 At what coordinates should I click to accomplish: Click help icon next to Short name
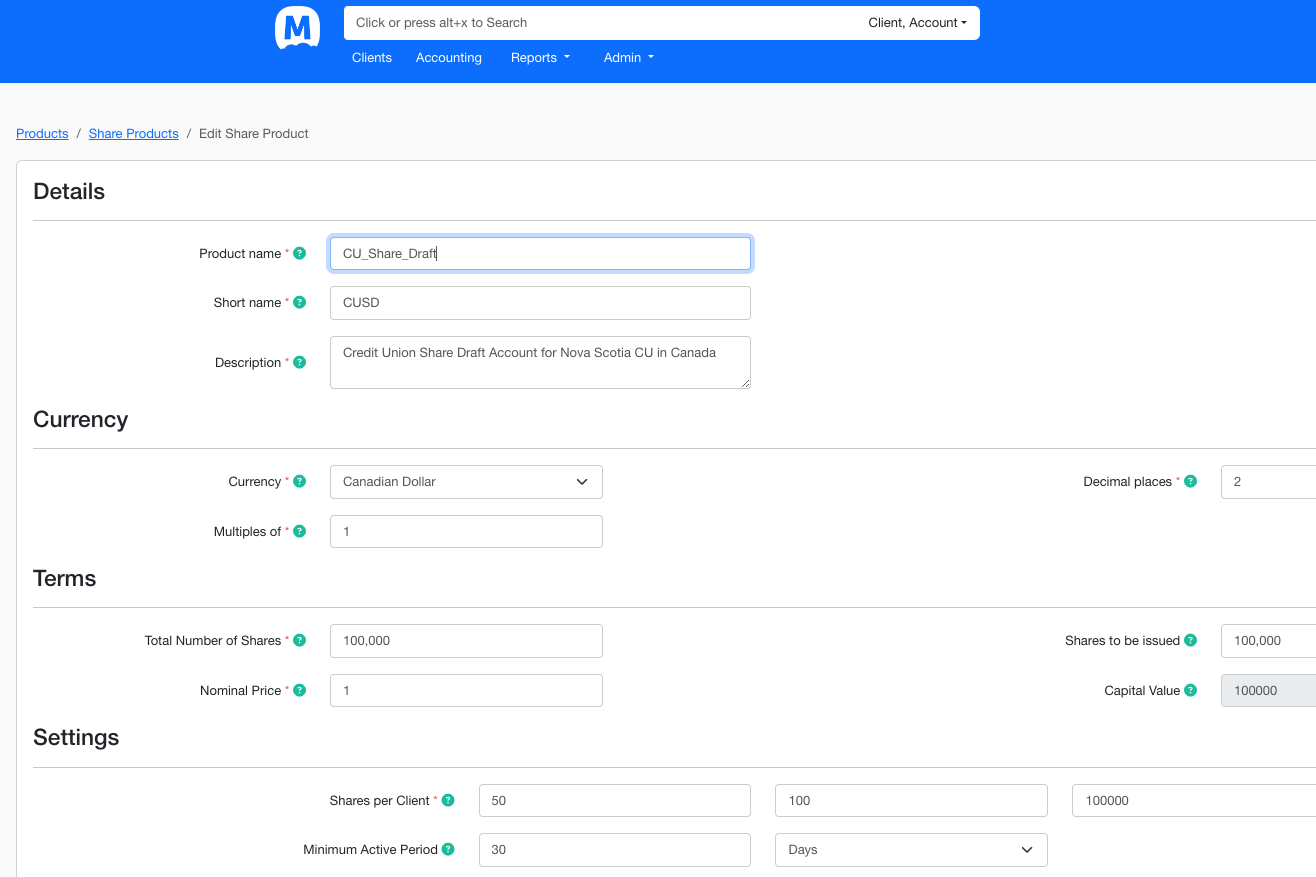(x=299, y=303)
